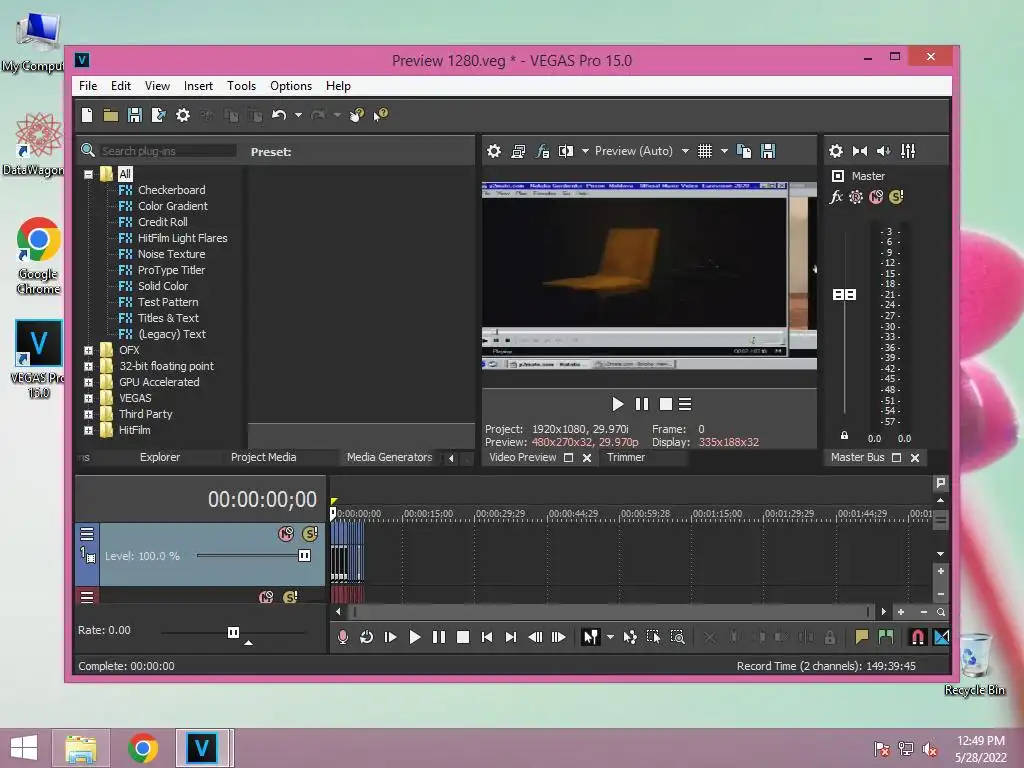The image size is (1024, 768).
Task: Select the Titles & Text generator
Action: [x=168, y=318]
